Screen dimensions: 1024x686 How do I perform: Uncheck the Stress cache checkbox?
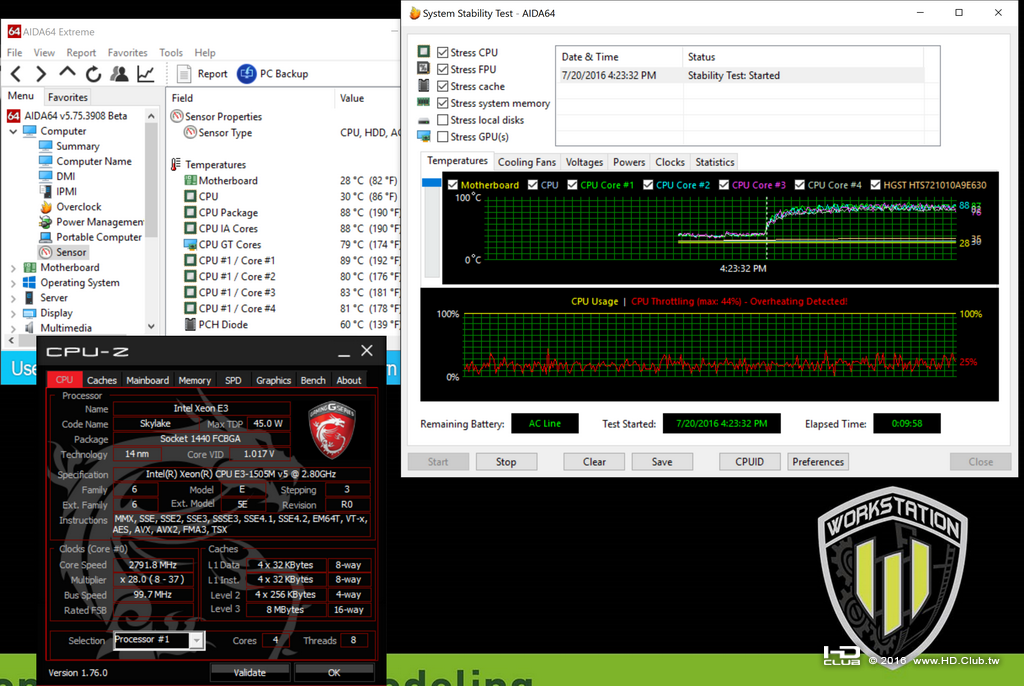click(x=443, y=86)
